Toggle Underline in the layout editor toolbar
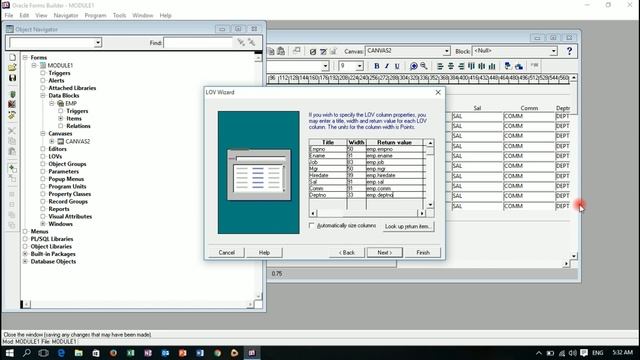The image size is (640, 360). click(x=397, y=66)
